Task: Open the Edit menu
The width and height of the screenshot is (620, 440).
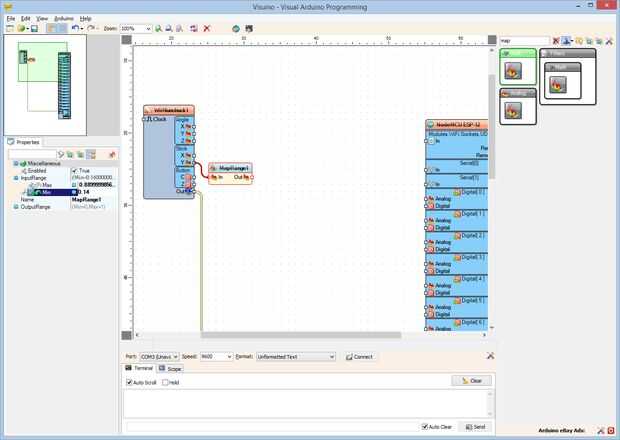Action: [x=25, y=19]
